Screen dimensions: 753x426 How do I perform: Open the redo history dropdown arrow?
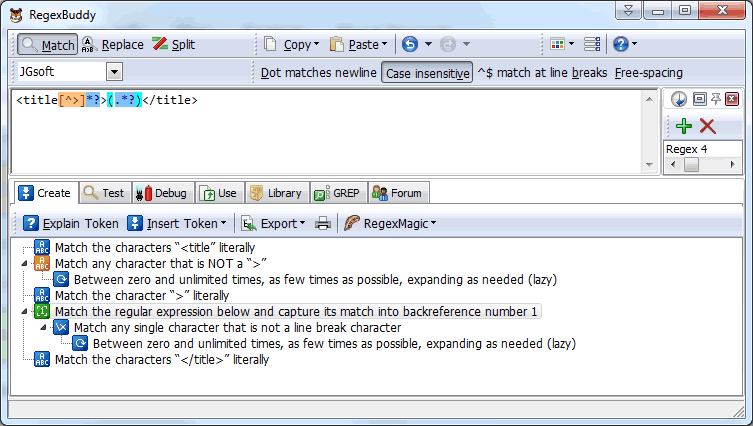click(466, 44)
